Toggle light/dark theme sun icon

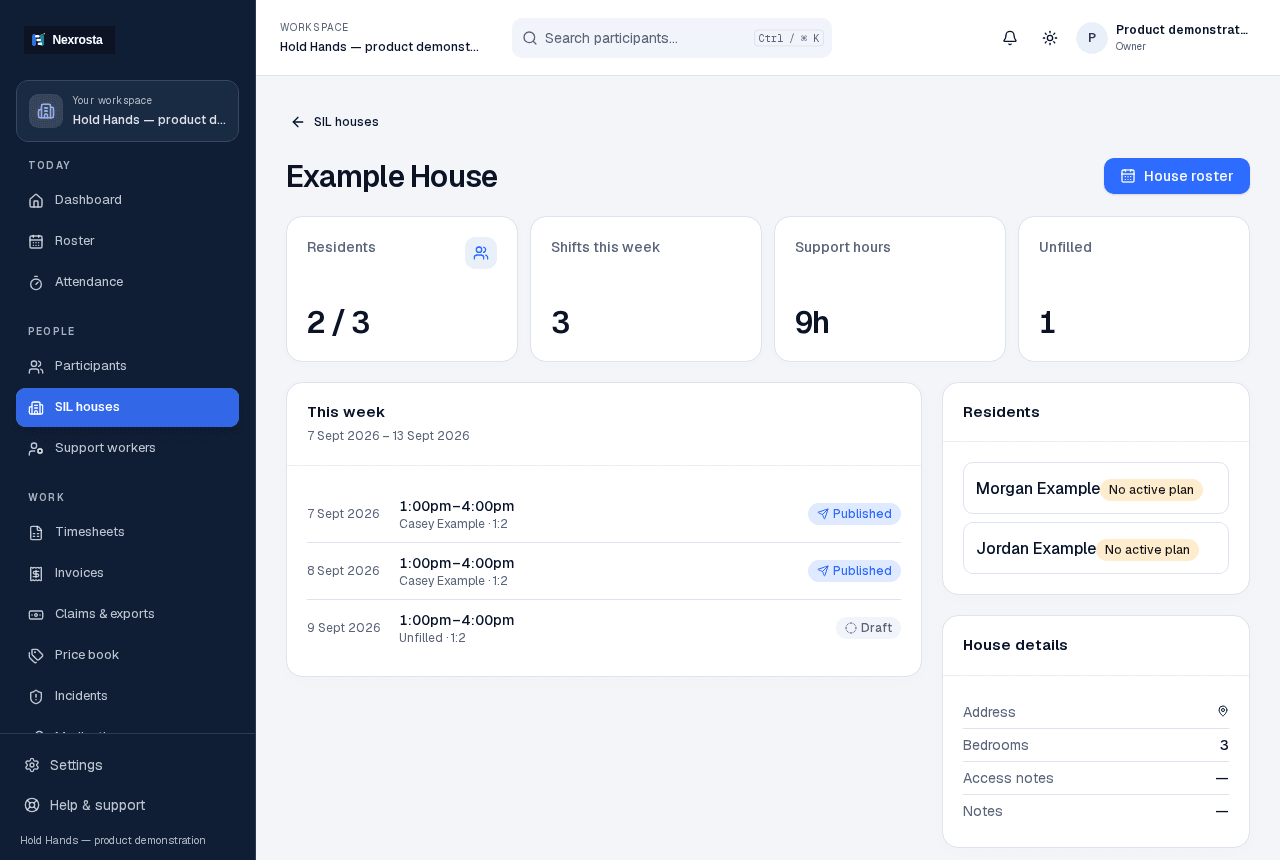tap(1050, 38)
